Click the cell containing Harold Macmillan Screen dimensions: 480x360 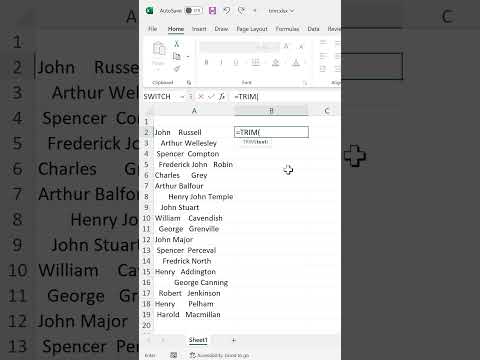pyautogui.click(x=194, y=315)
